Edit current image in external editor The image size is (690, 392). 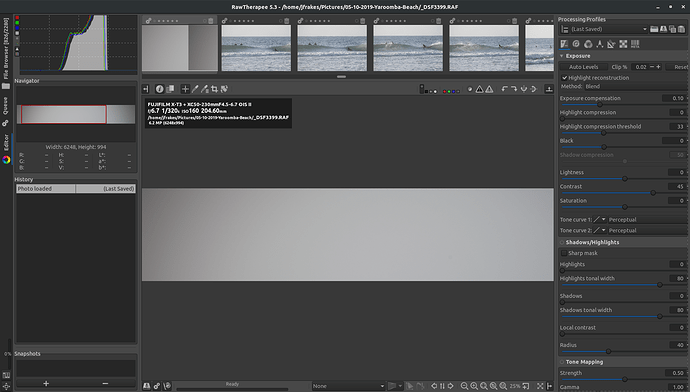167,386
